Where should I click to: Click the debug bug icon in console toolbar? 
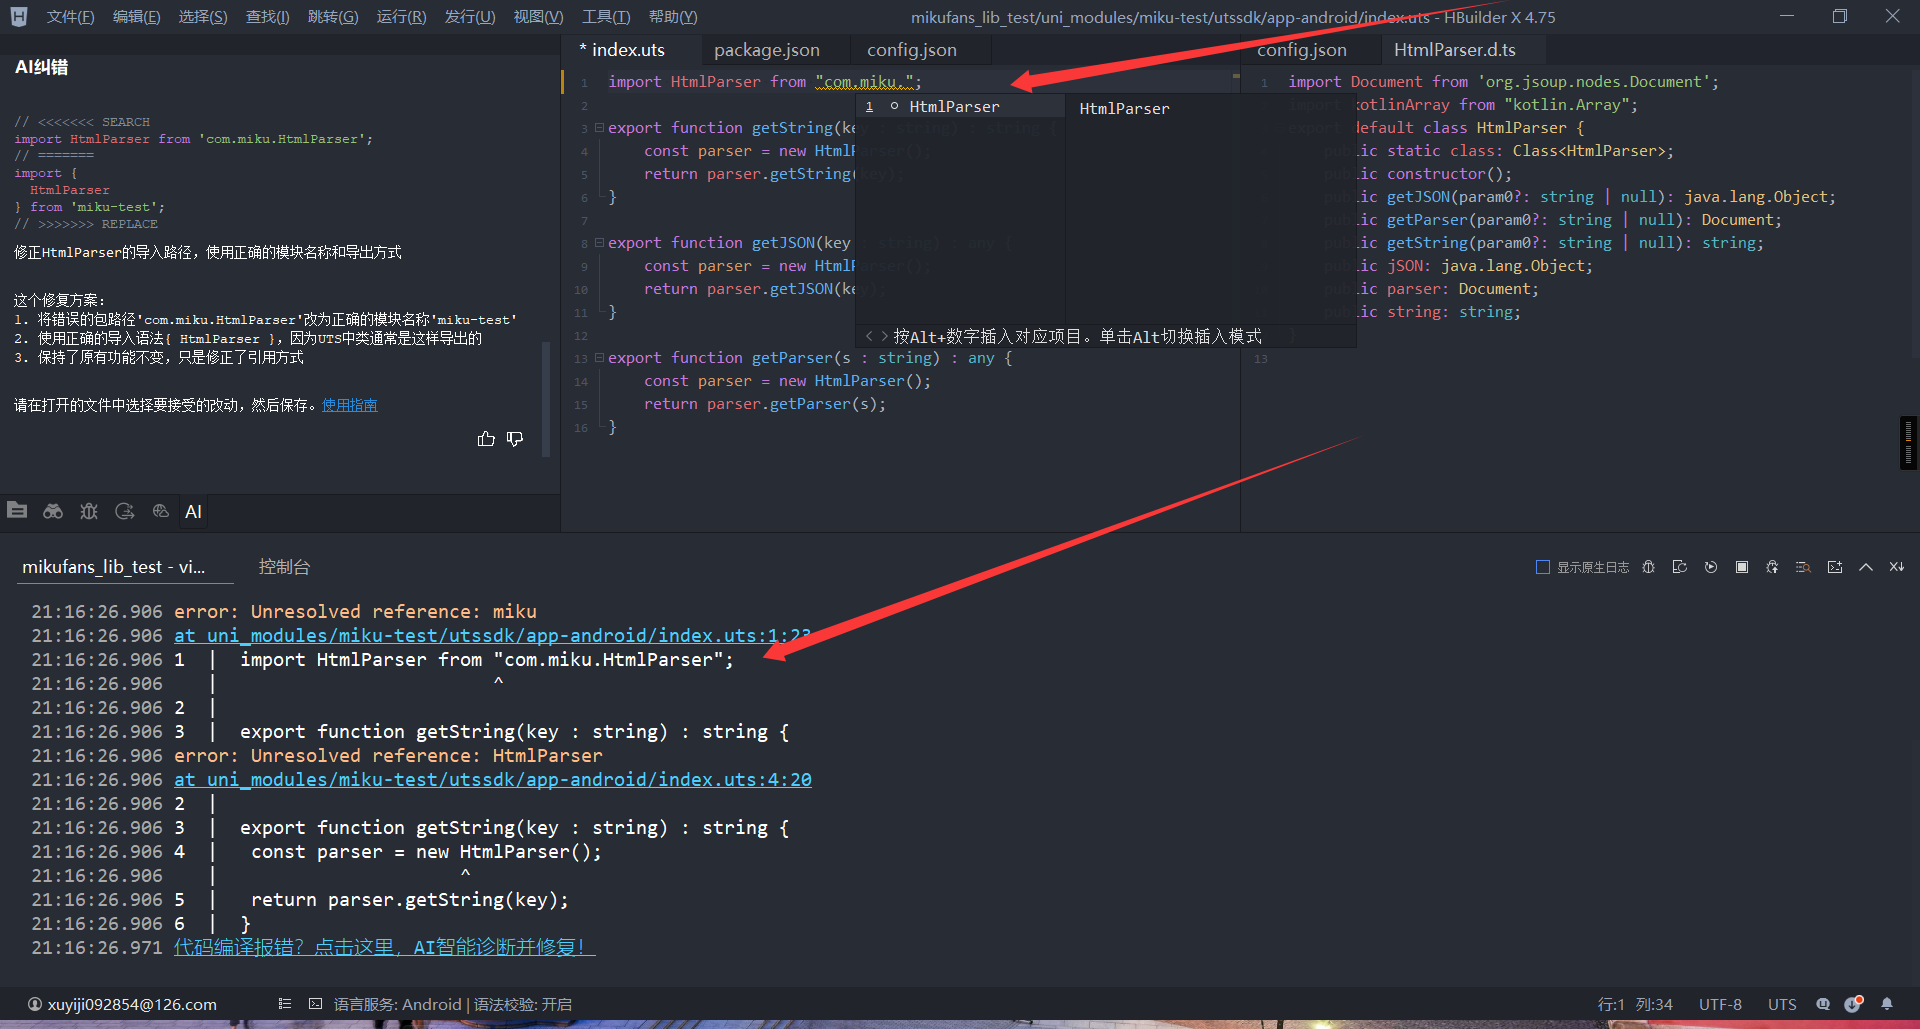pos(1649,567)
